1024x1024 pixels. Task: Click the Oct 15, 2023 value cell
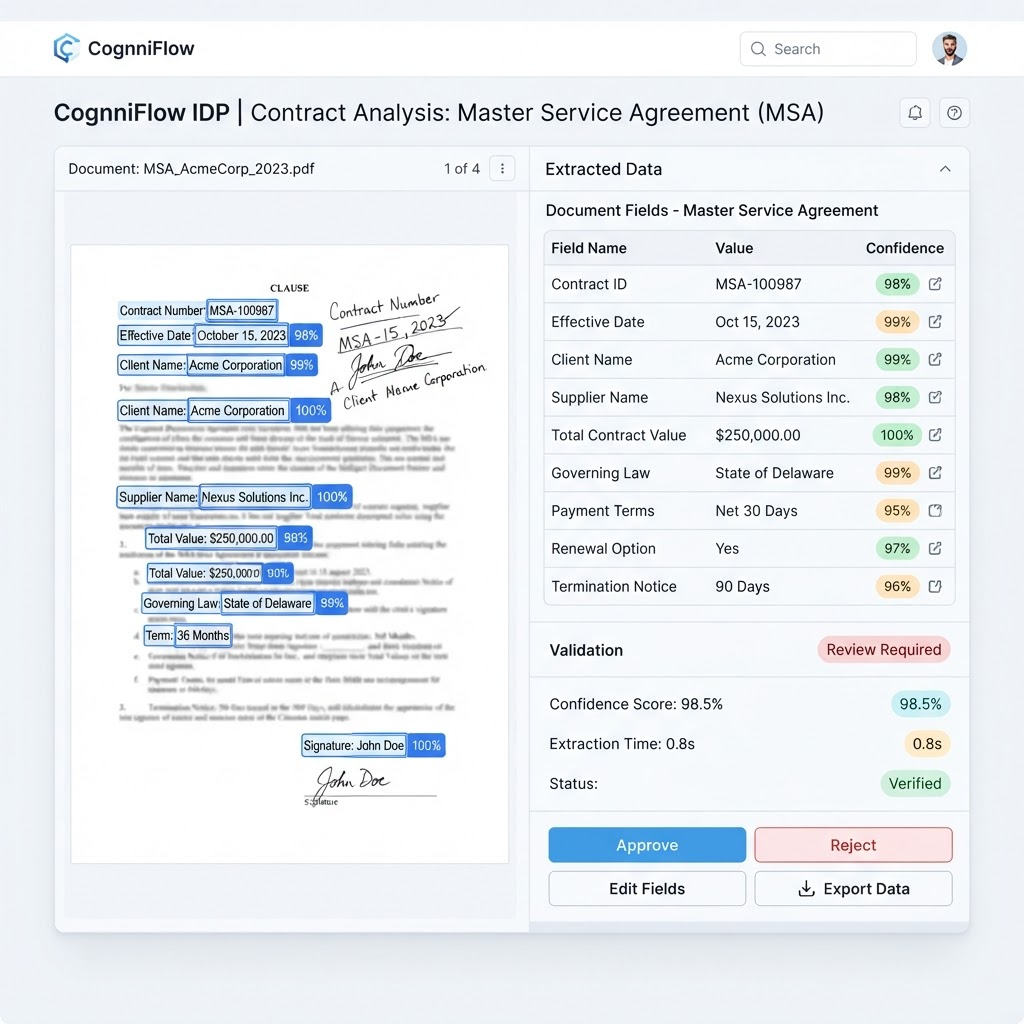[758, 322]
